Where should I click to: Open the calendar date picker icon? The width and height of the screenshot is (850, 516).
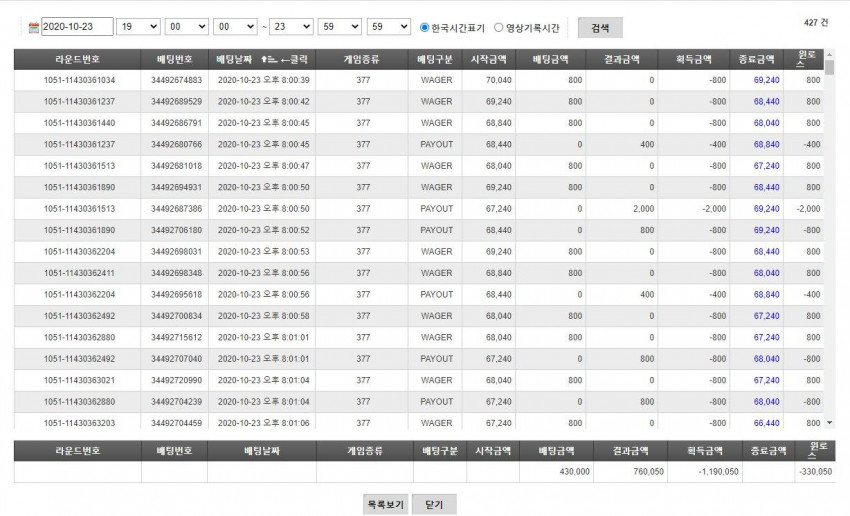coord(34,27)
